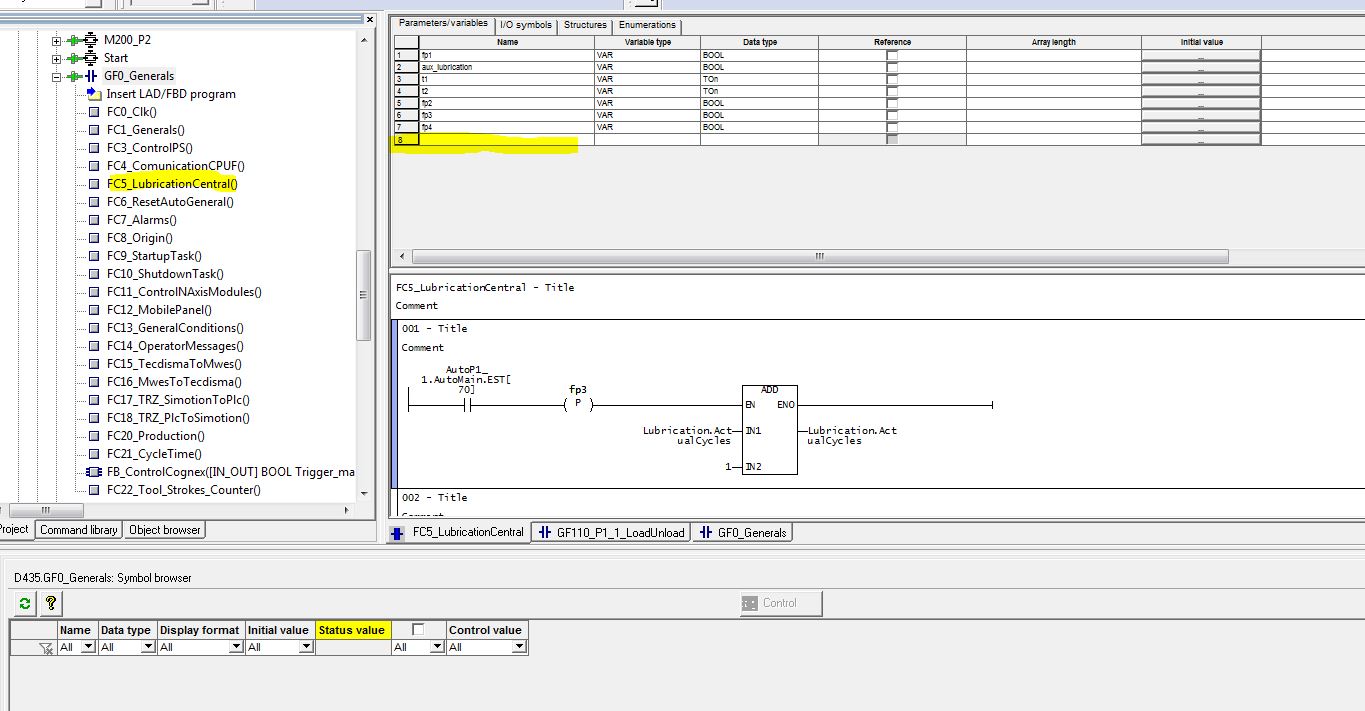The image size is (1365, 711).
Task: Open the GF110_P1_1_LoadUnload editor tab
Action: 611,533
